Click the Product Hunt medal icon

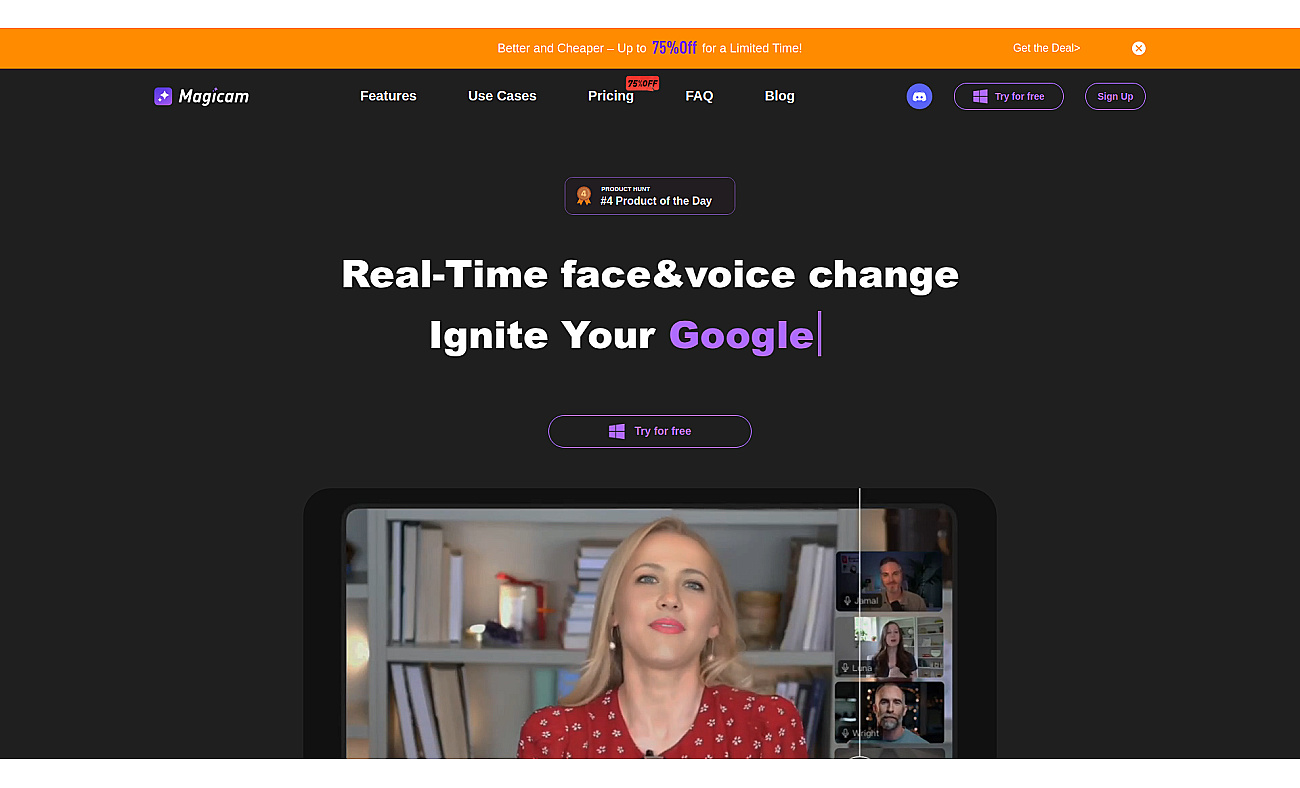point(584,196)
